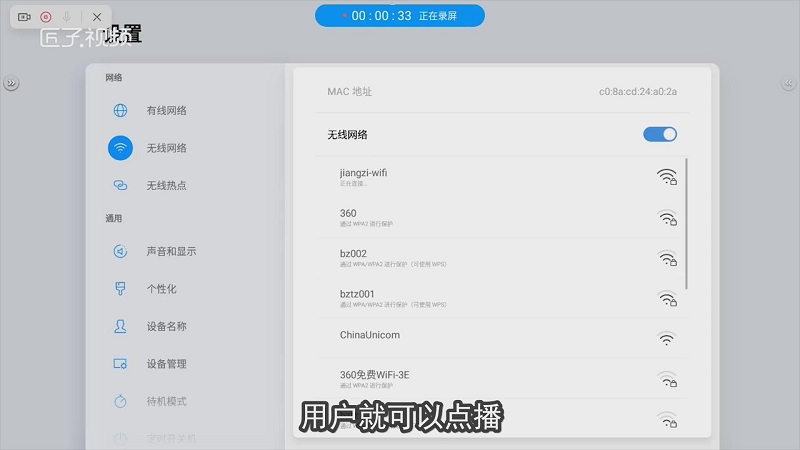Toggle the microphone in recording toolbar
The width and height of the screenshot is (800, 450).
click(66, 17)
